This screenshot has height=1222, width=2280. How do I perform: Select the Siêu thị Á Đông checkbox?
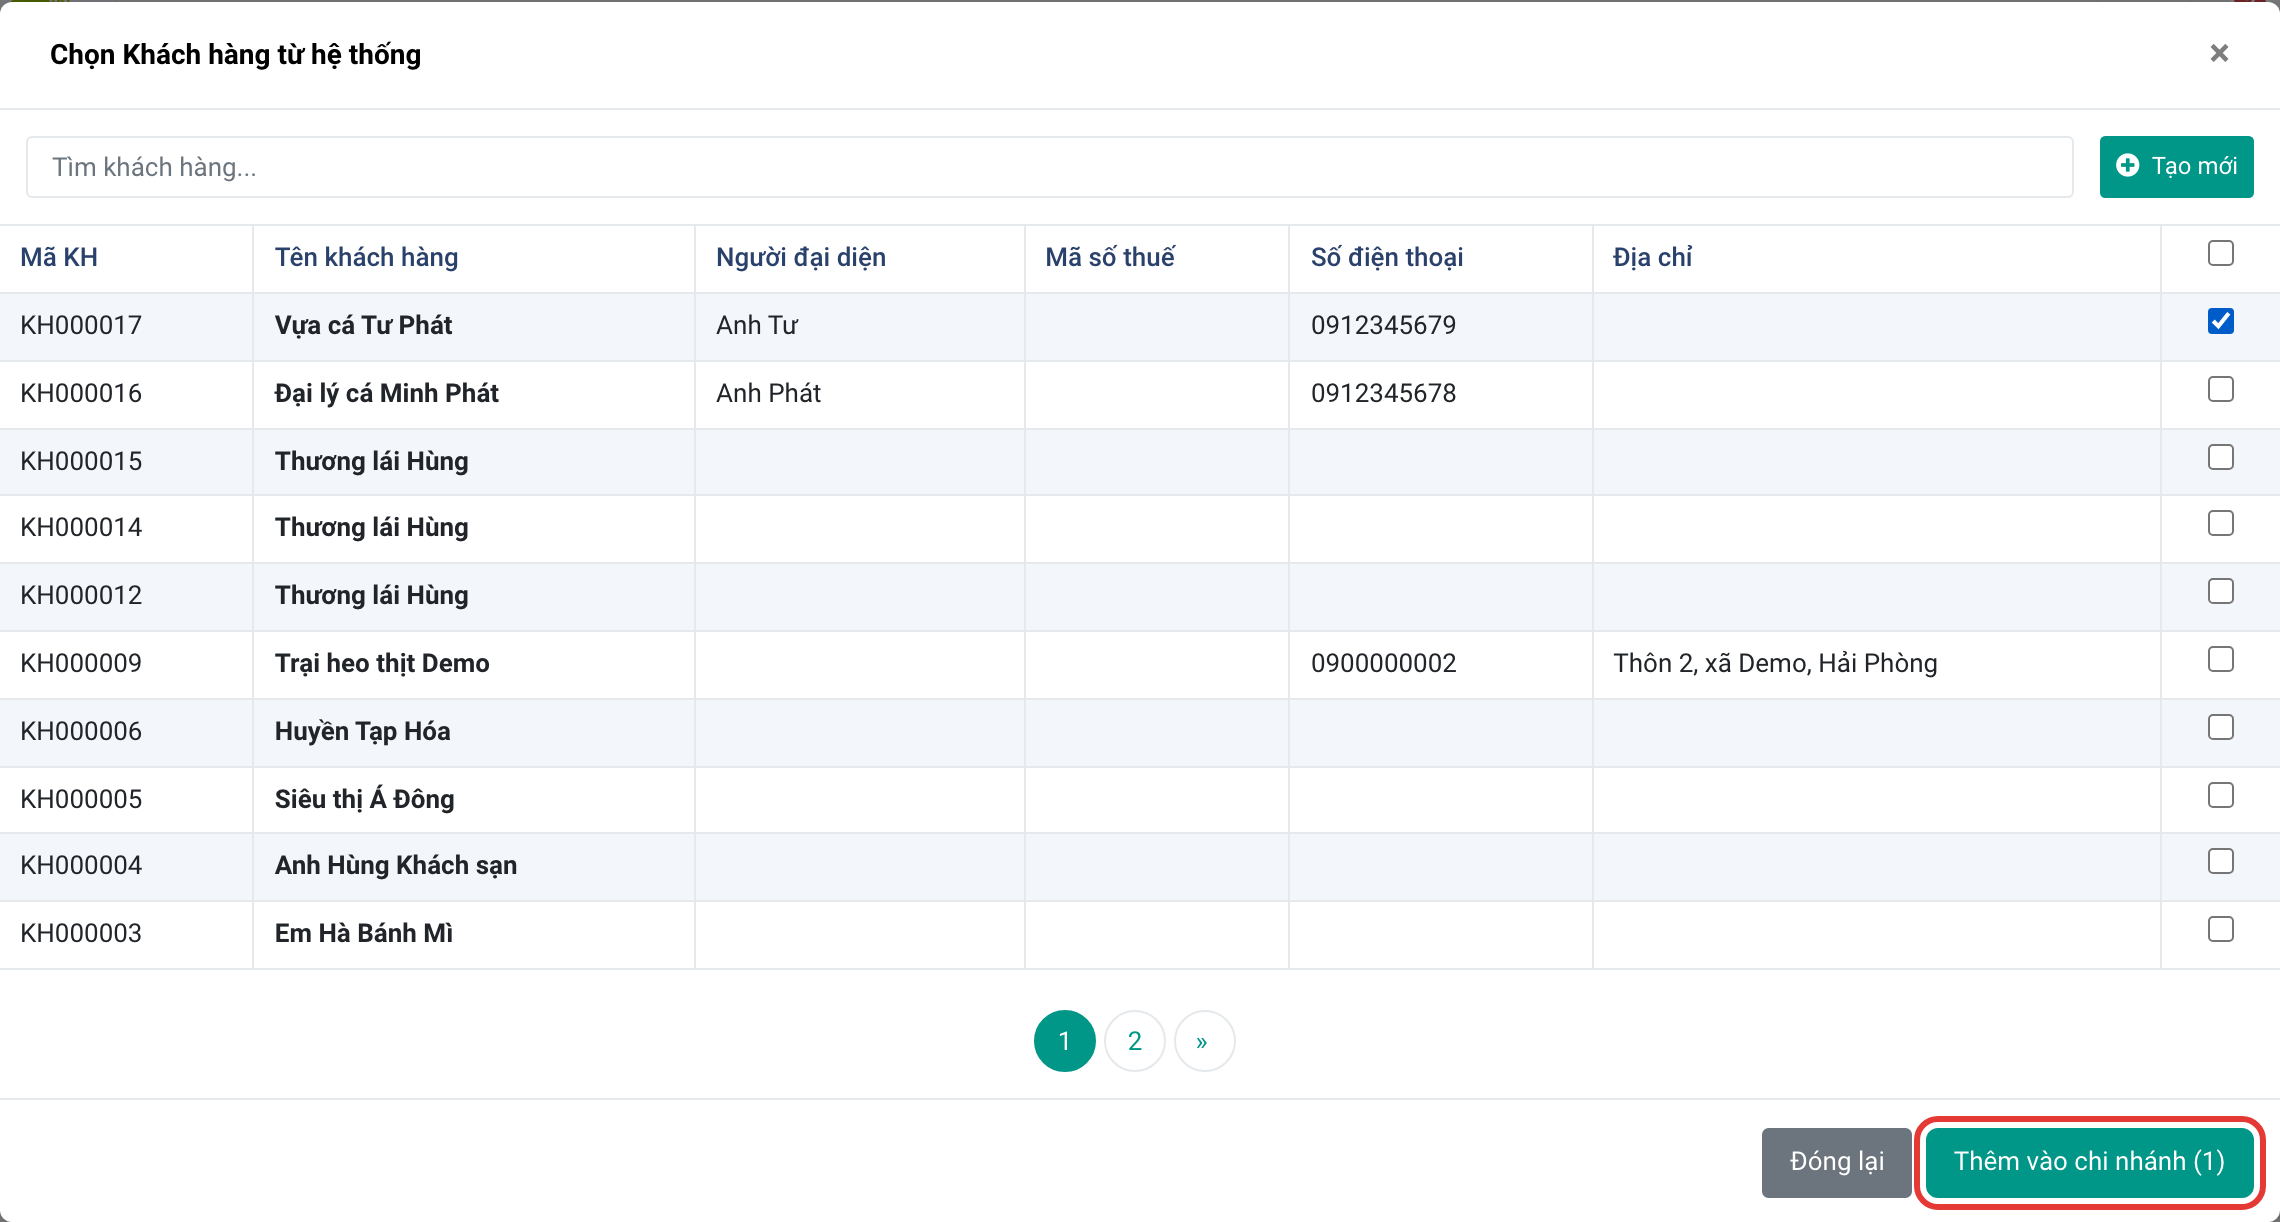point(2220,795)
